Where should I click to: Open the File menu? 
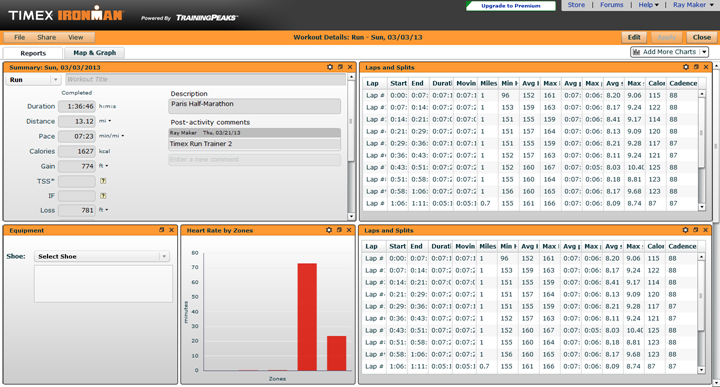[19, 37]
